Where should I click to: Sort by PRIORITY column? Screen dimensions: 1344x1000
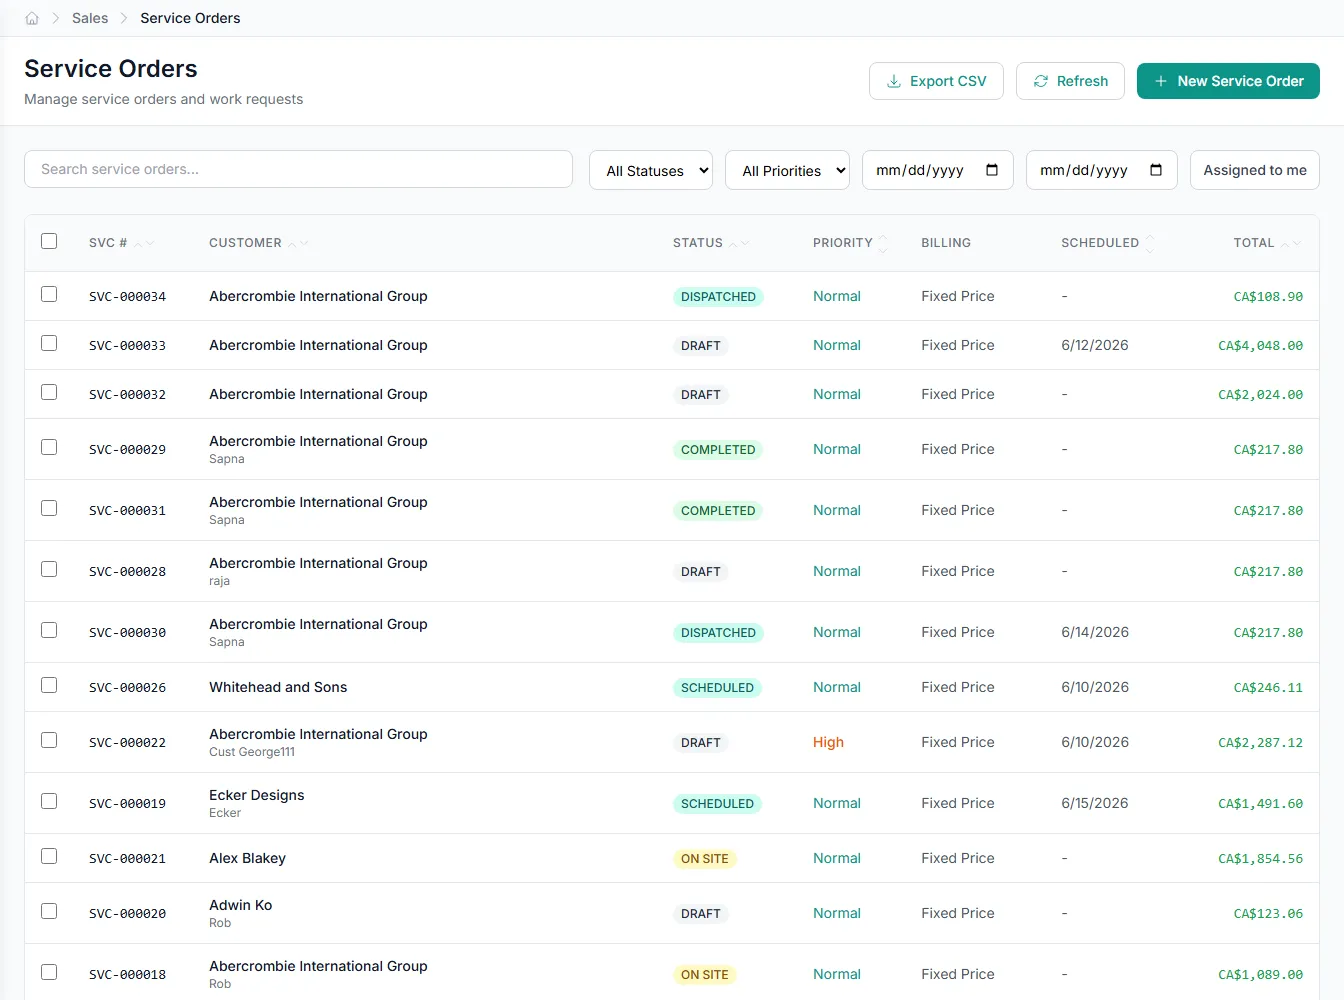[850, 243]
